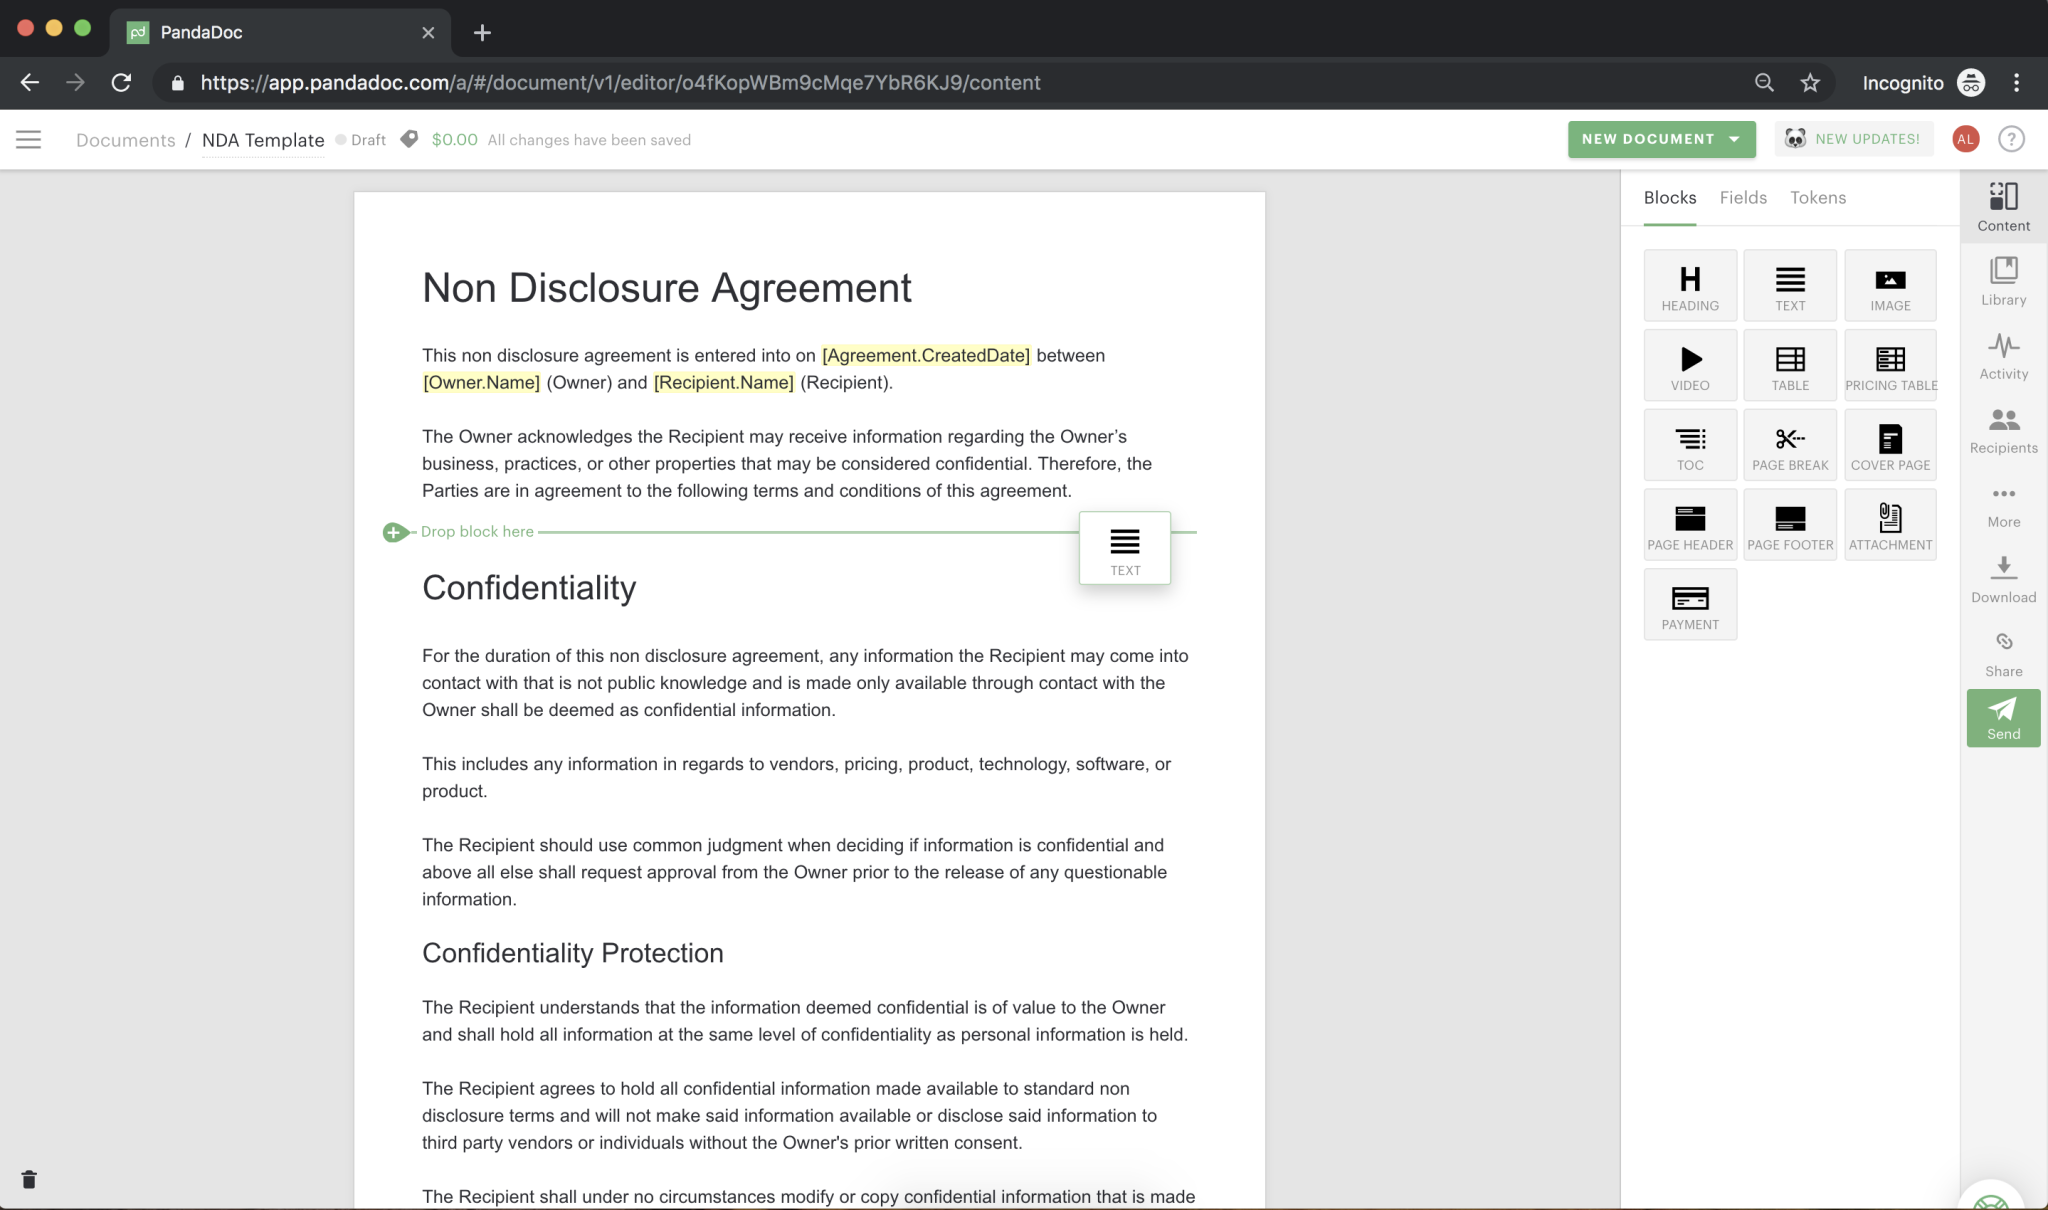Screen dimensions: 2048x1210
Task: Select the Image block
Action: [1890, 286]
